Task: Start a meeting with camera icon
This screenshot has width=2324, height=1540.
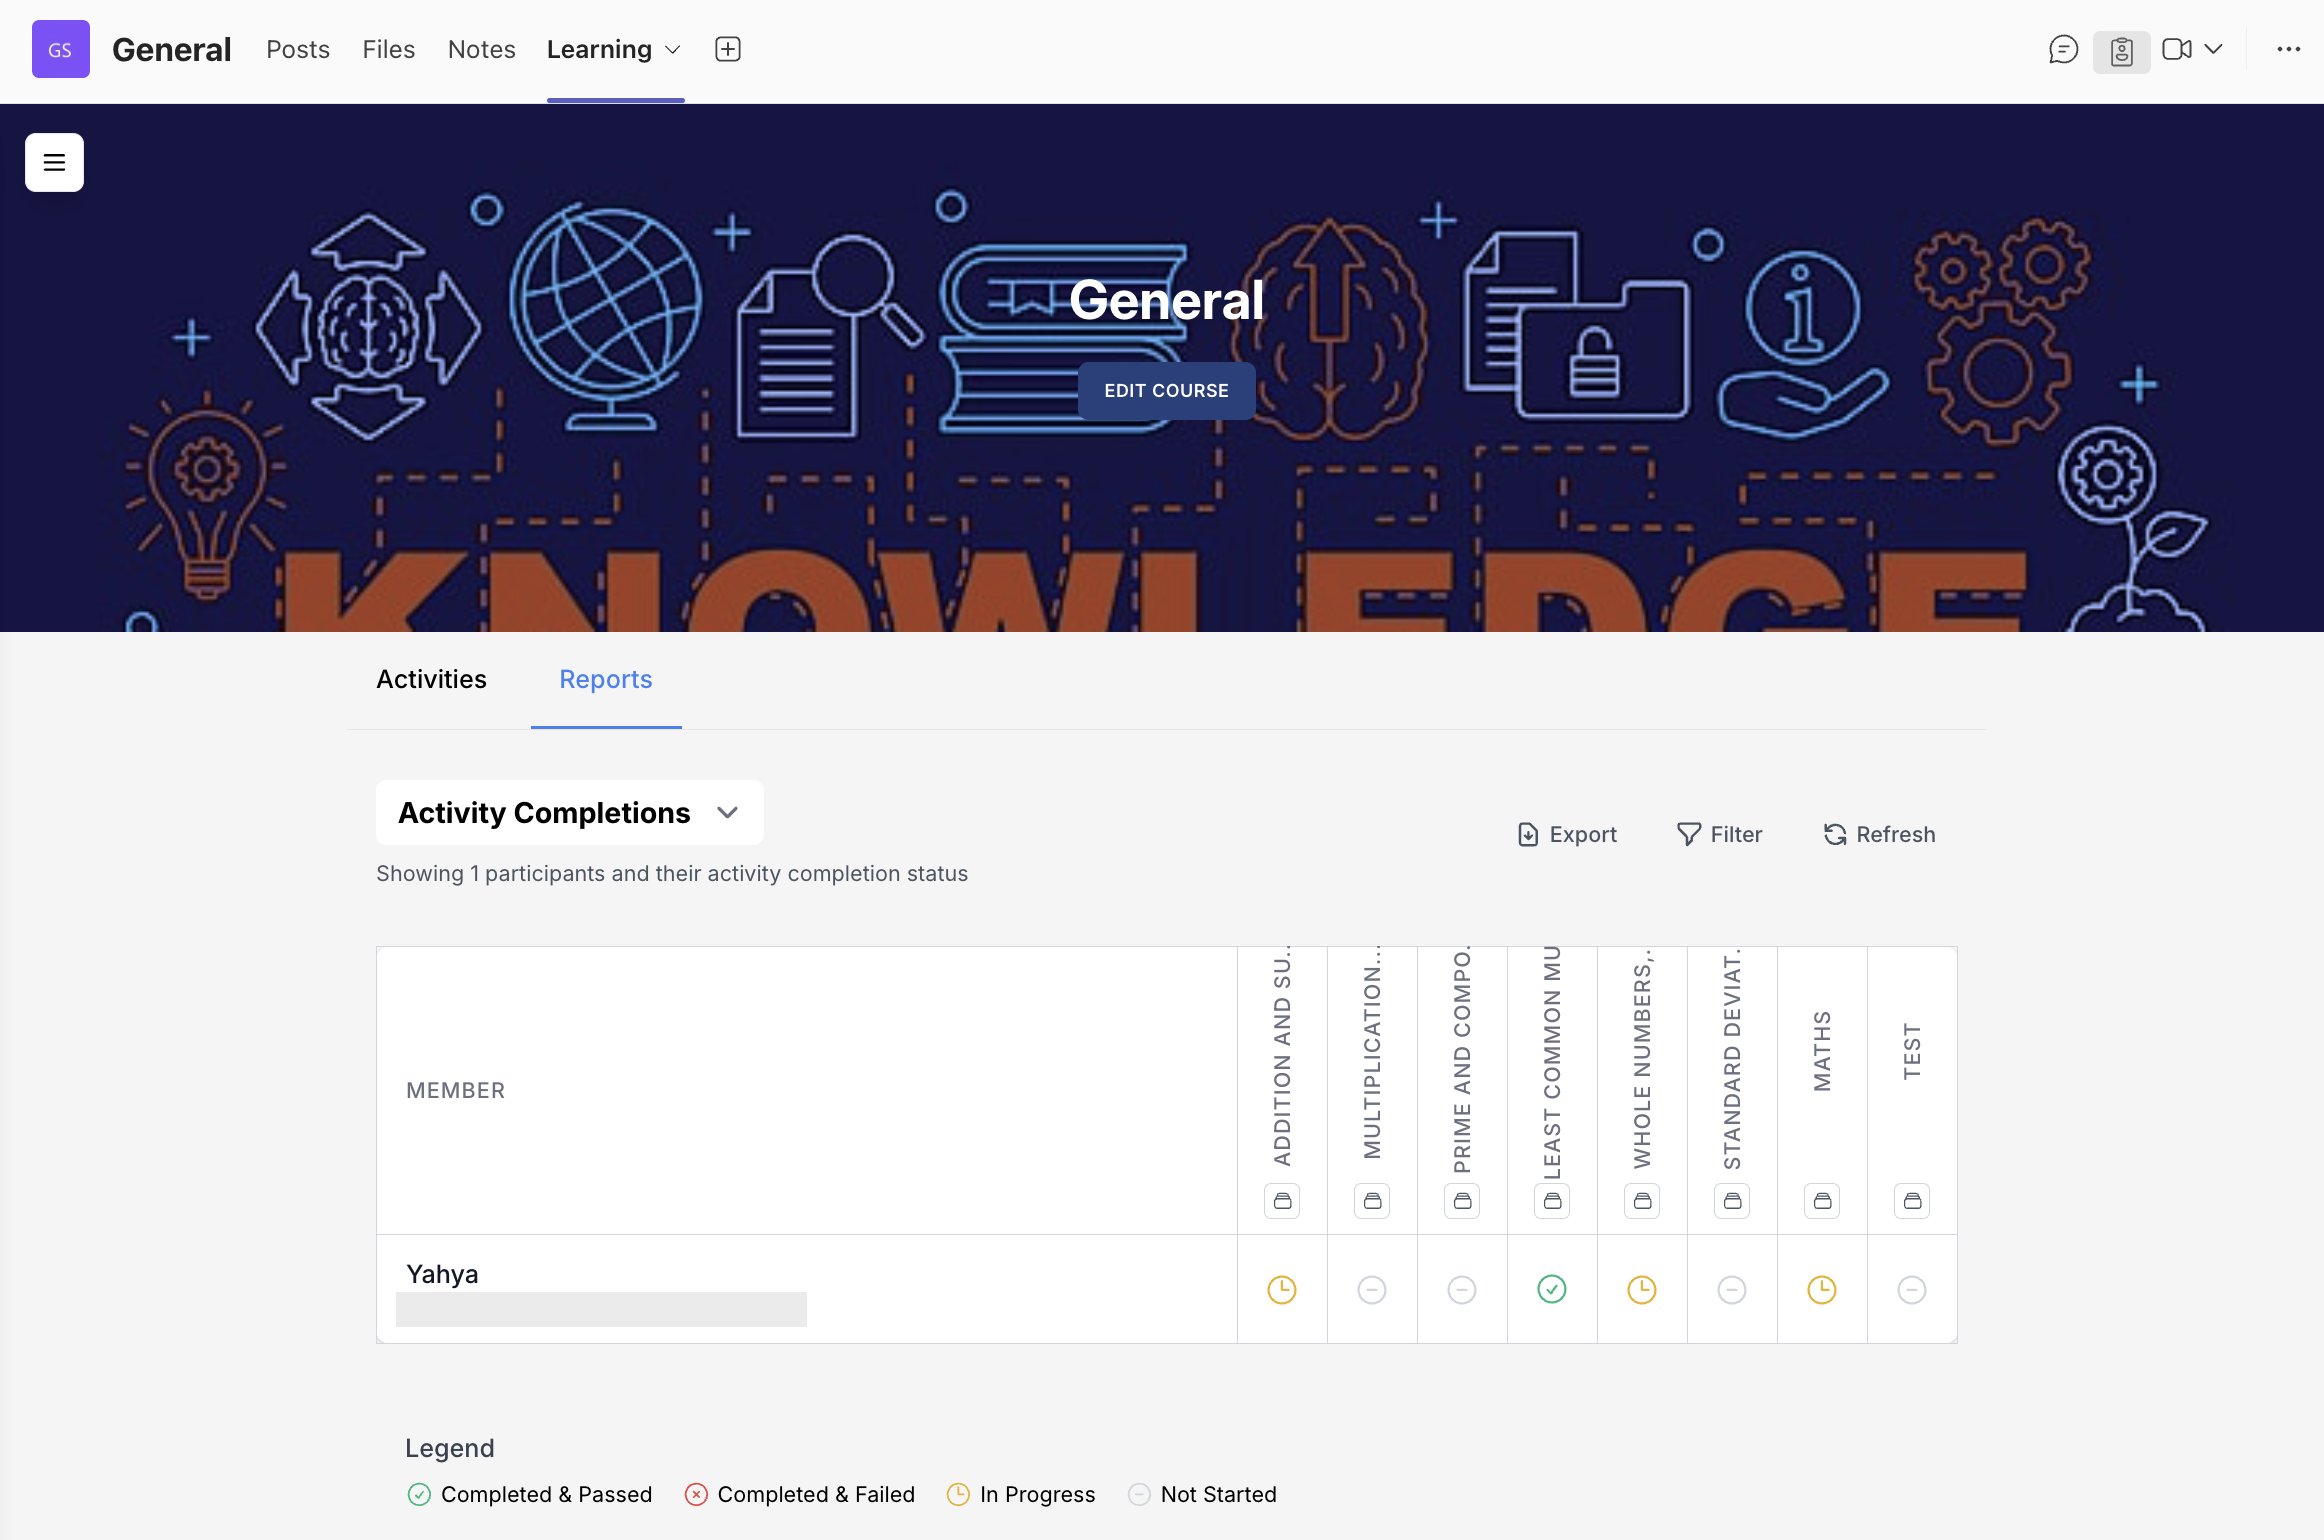Action: (x=2176, y=49)
